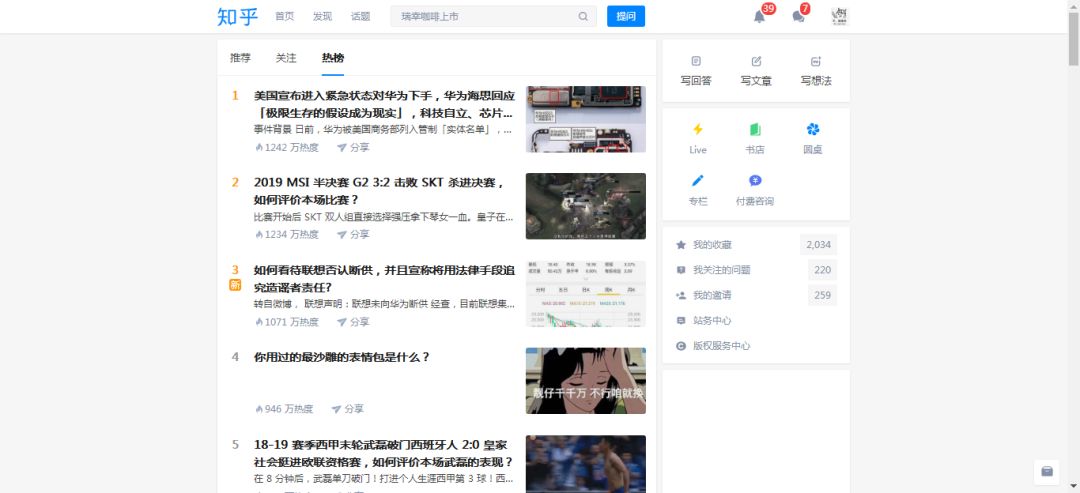This screenshot has height=493, width=1080.
Task: Open the circuit board thumbnail of Huawei question
Action: (585, 119)
